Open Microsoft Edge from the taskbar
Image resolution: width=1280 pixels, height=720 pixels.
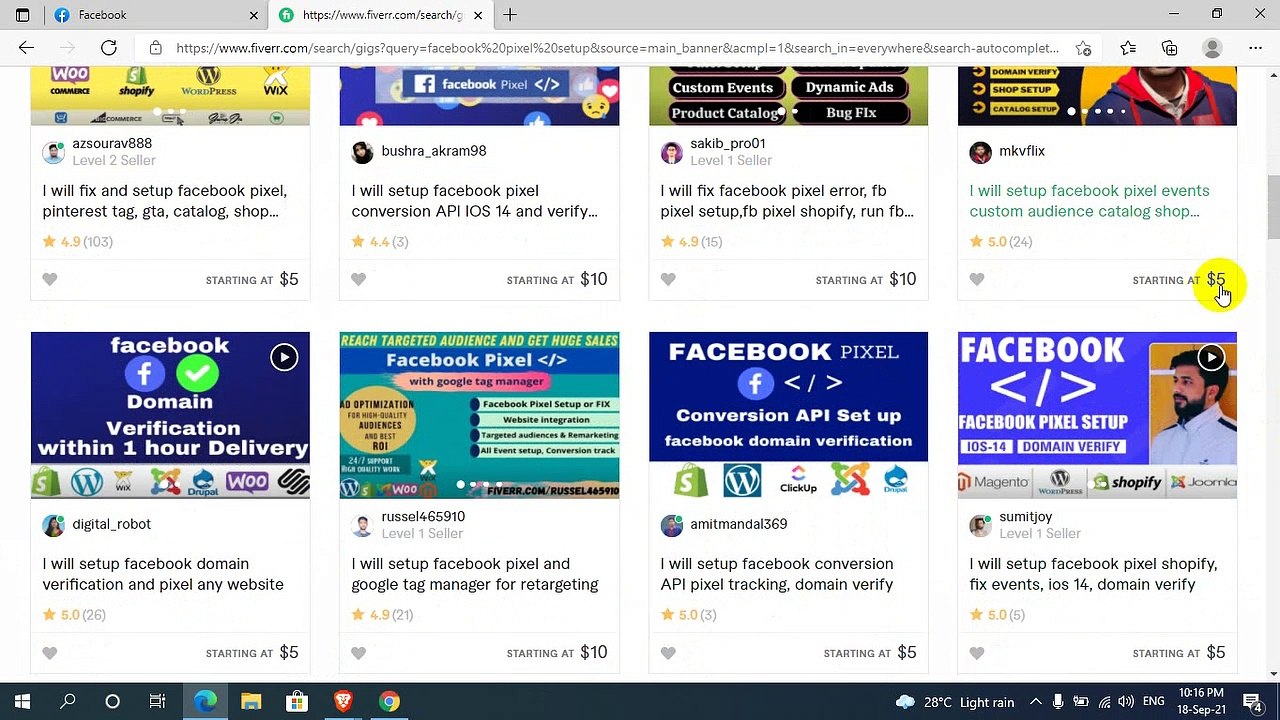click(205, 702)
